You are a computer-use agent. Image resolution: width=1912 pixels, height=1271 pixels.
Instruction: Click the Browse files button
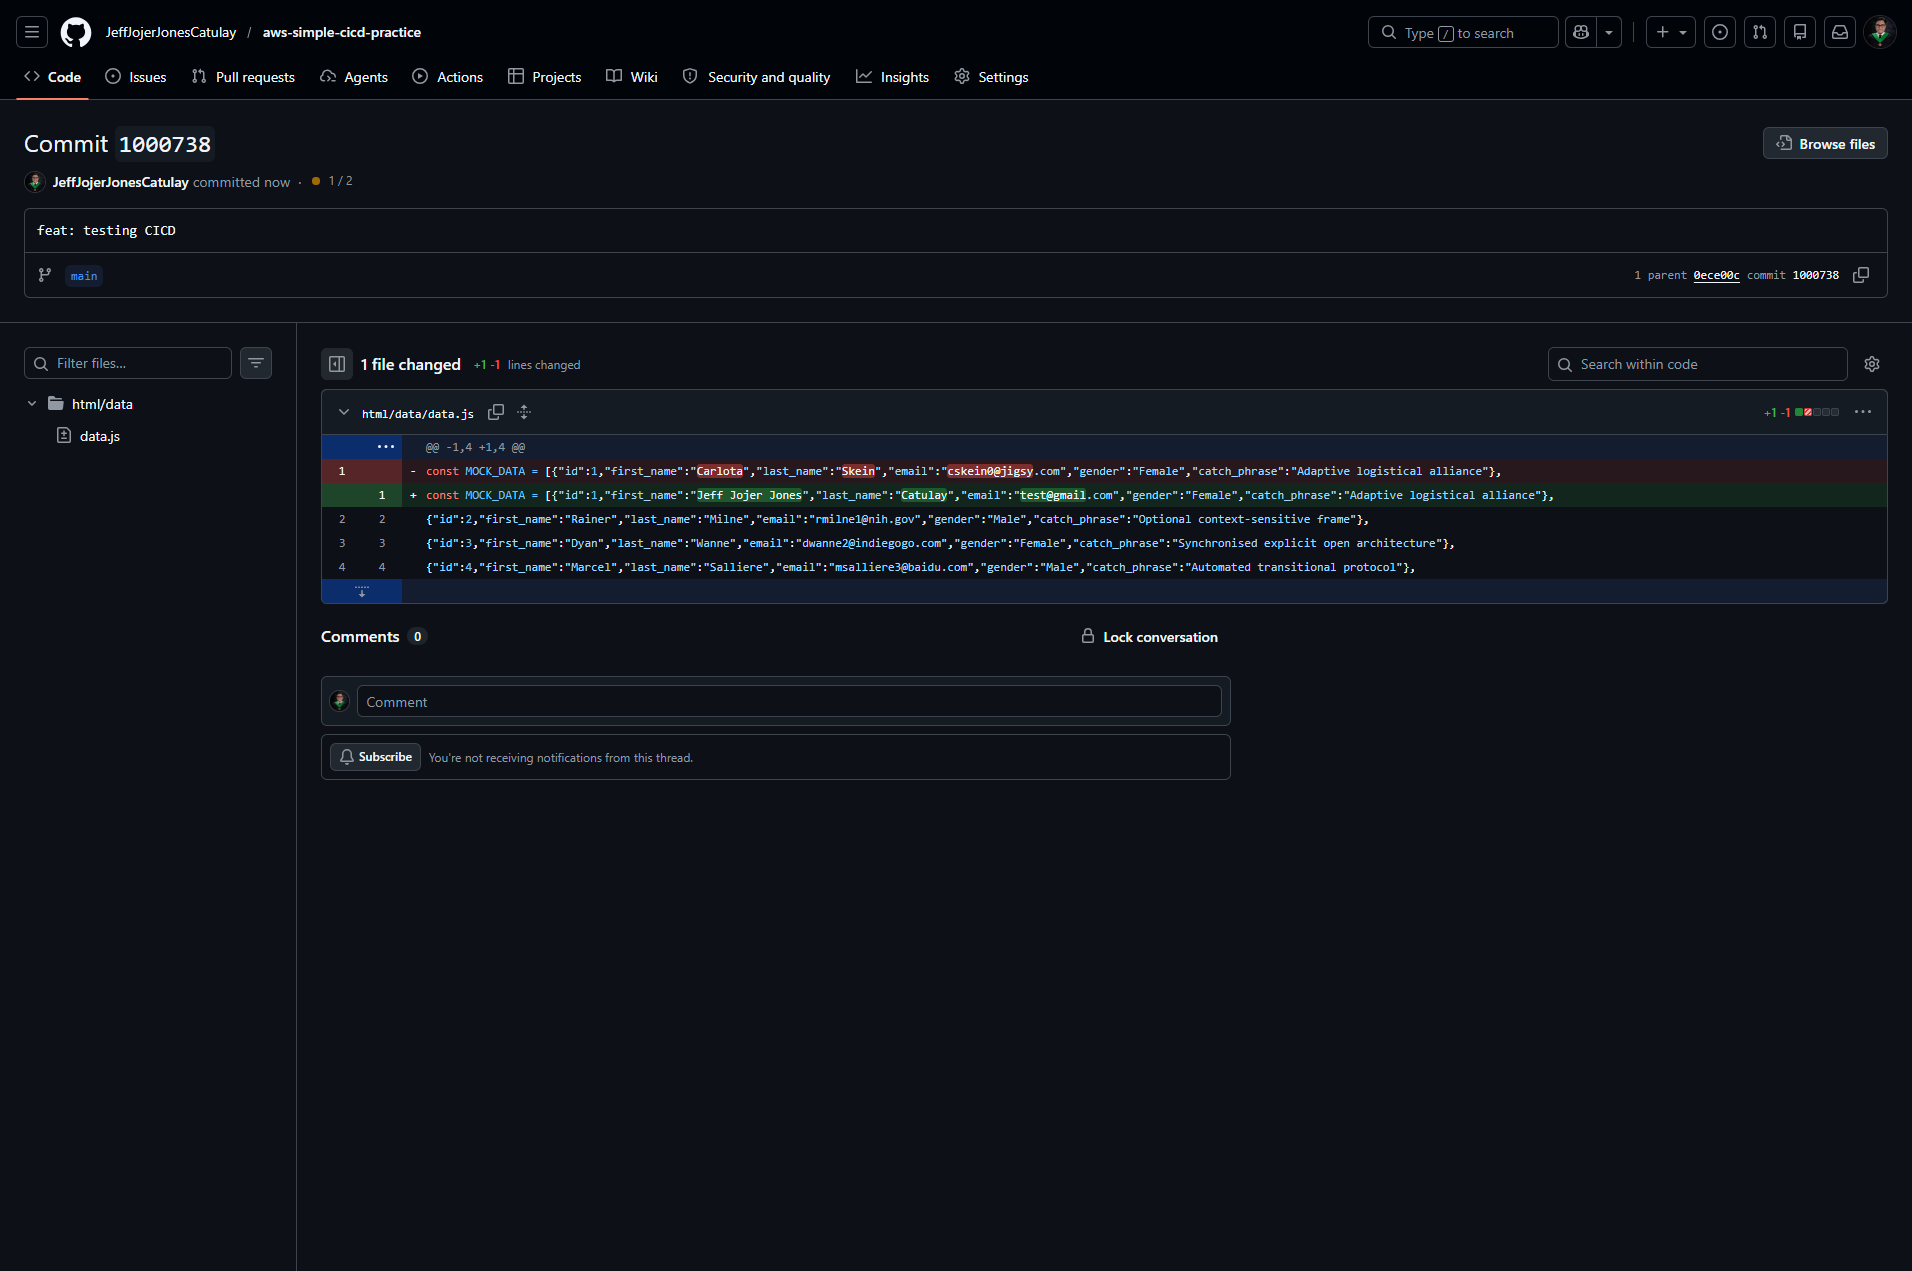[x=1824, y=143]
